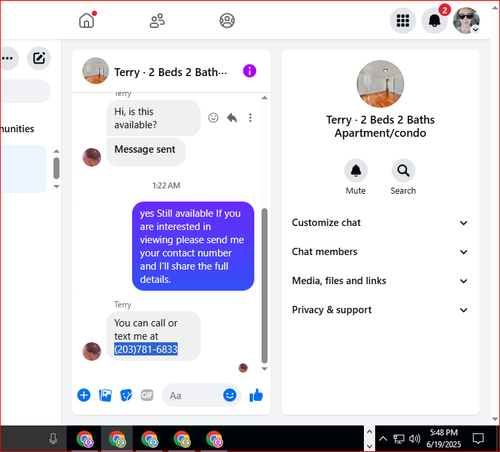Expand Media, files and links section
The height and width of the screenshot is (452, 500).
(x=380, y=281)
